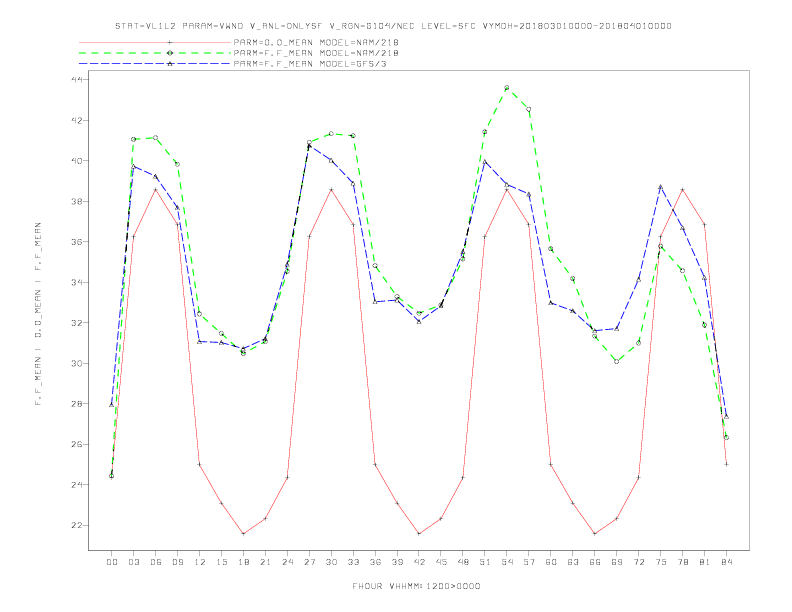
Task: Click x-axis forecast hour label 78
Action: 682,562
